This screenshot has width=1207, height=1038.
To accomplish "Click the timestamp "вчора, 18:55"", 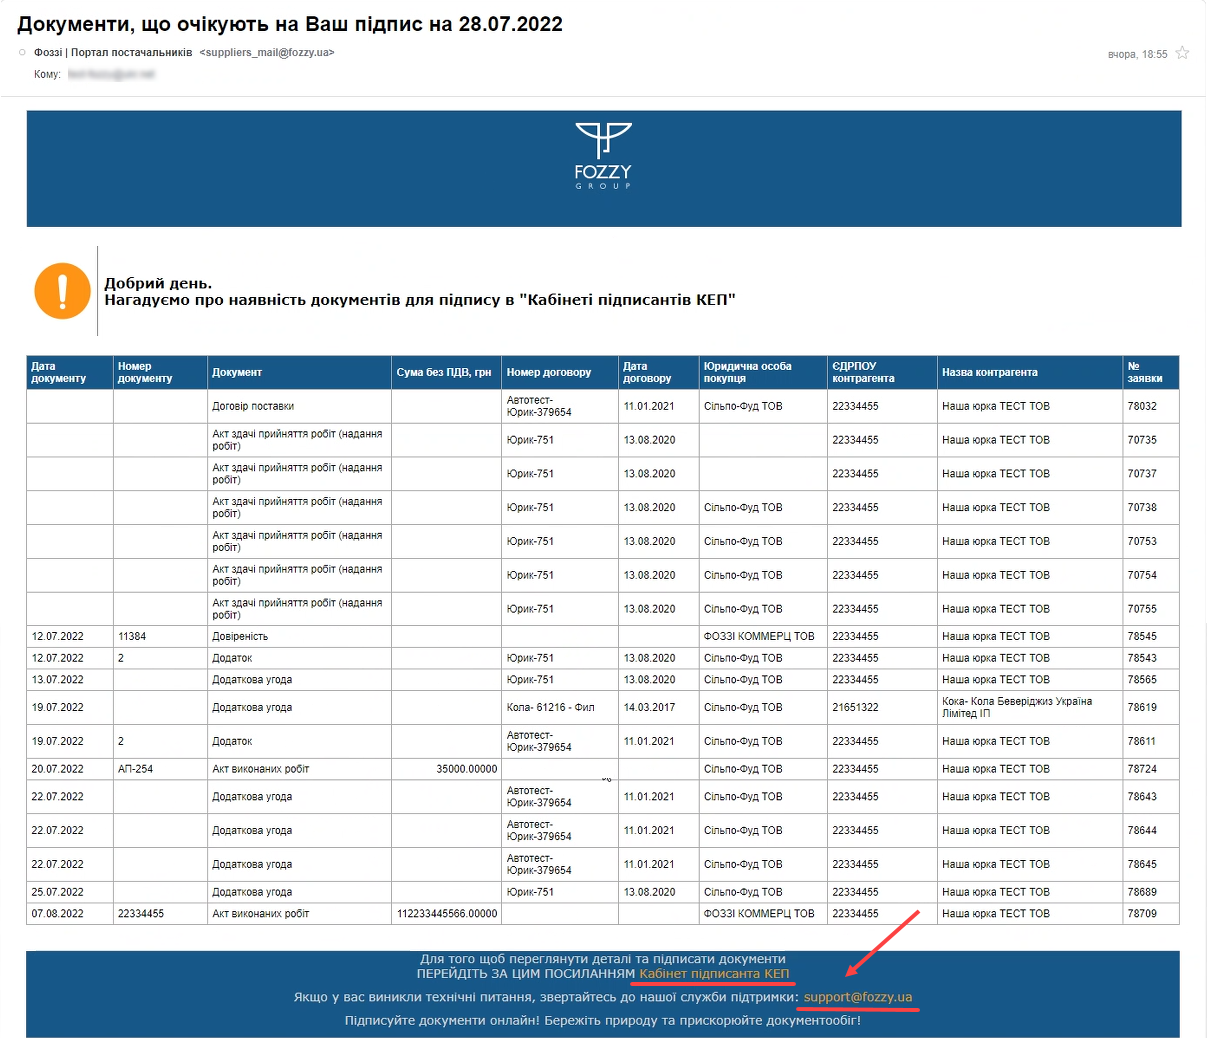I will pyautogui.click(x=1137, y=54).
